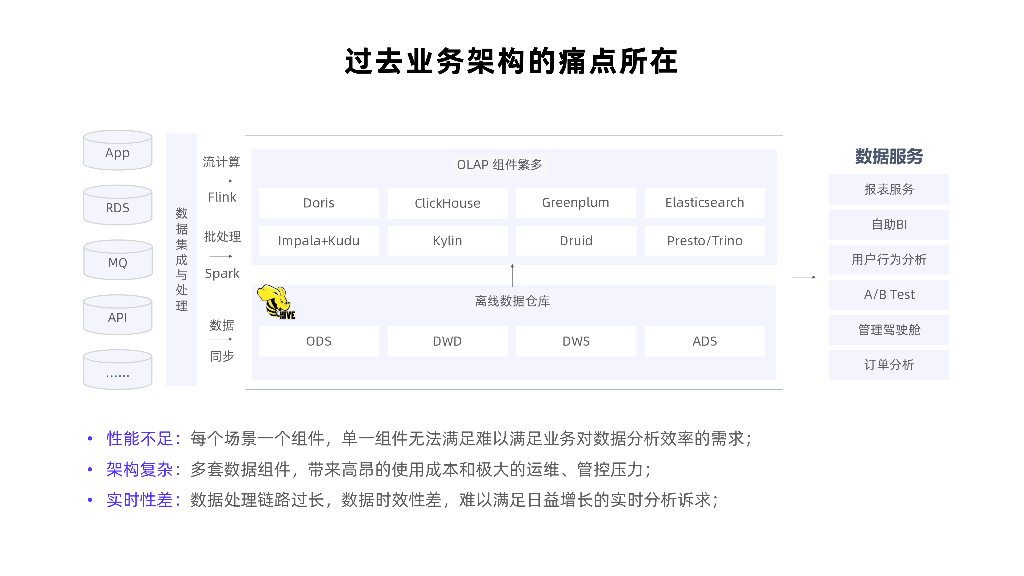The image size is (1024, 576).
Task: Select the ODS warehouse layer box
Action: tap(319, 342)
